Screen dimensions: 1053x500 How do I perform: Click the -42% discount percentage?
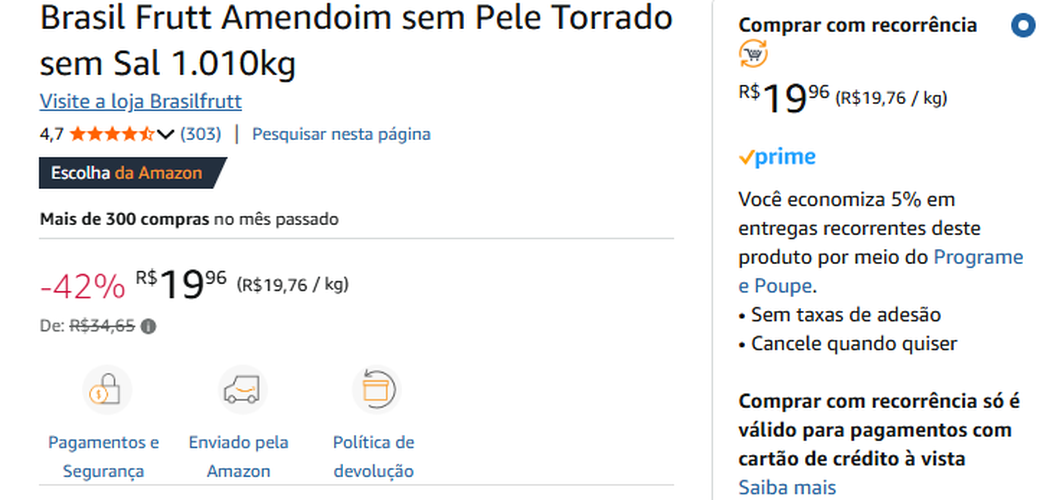[x=82, y=287]
